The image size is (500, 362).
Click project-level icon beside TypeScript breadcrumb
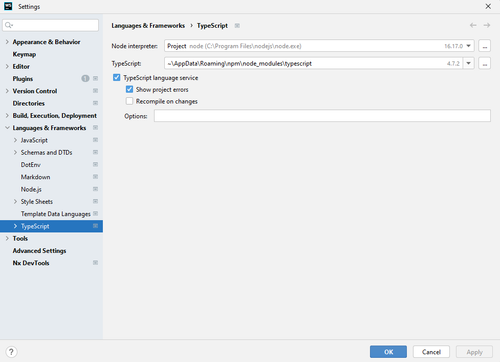click(x=237, y=26)
